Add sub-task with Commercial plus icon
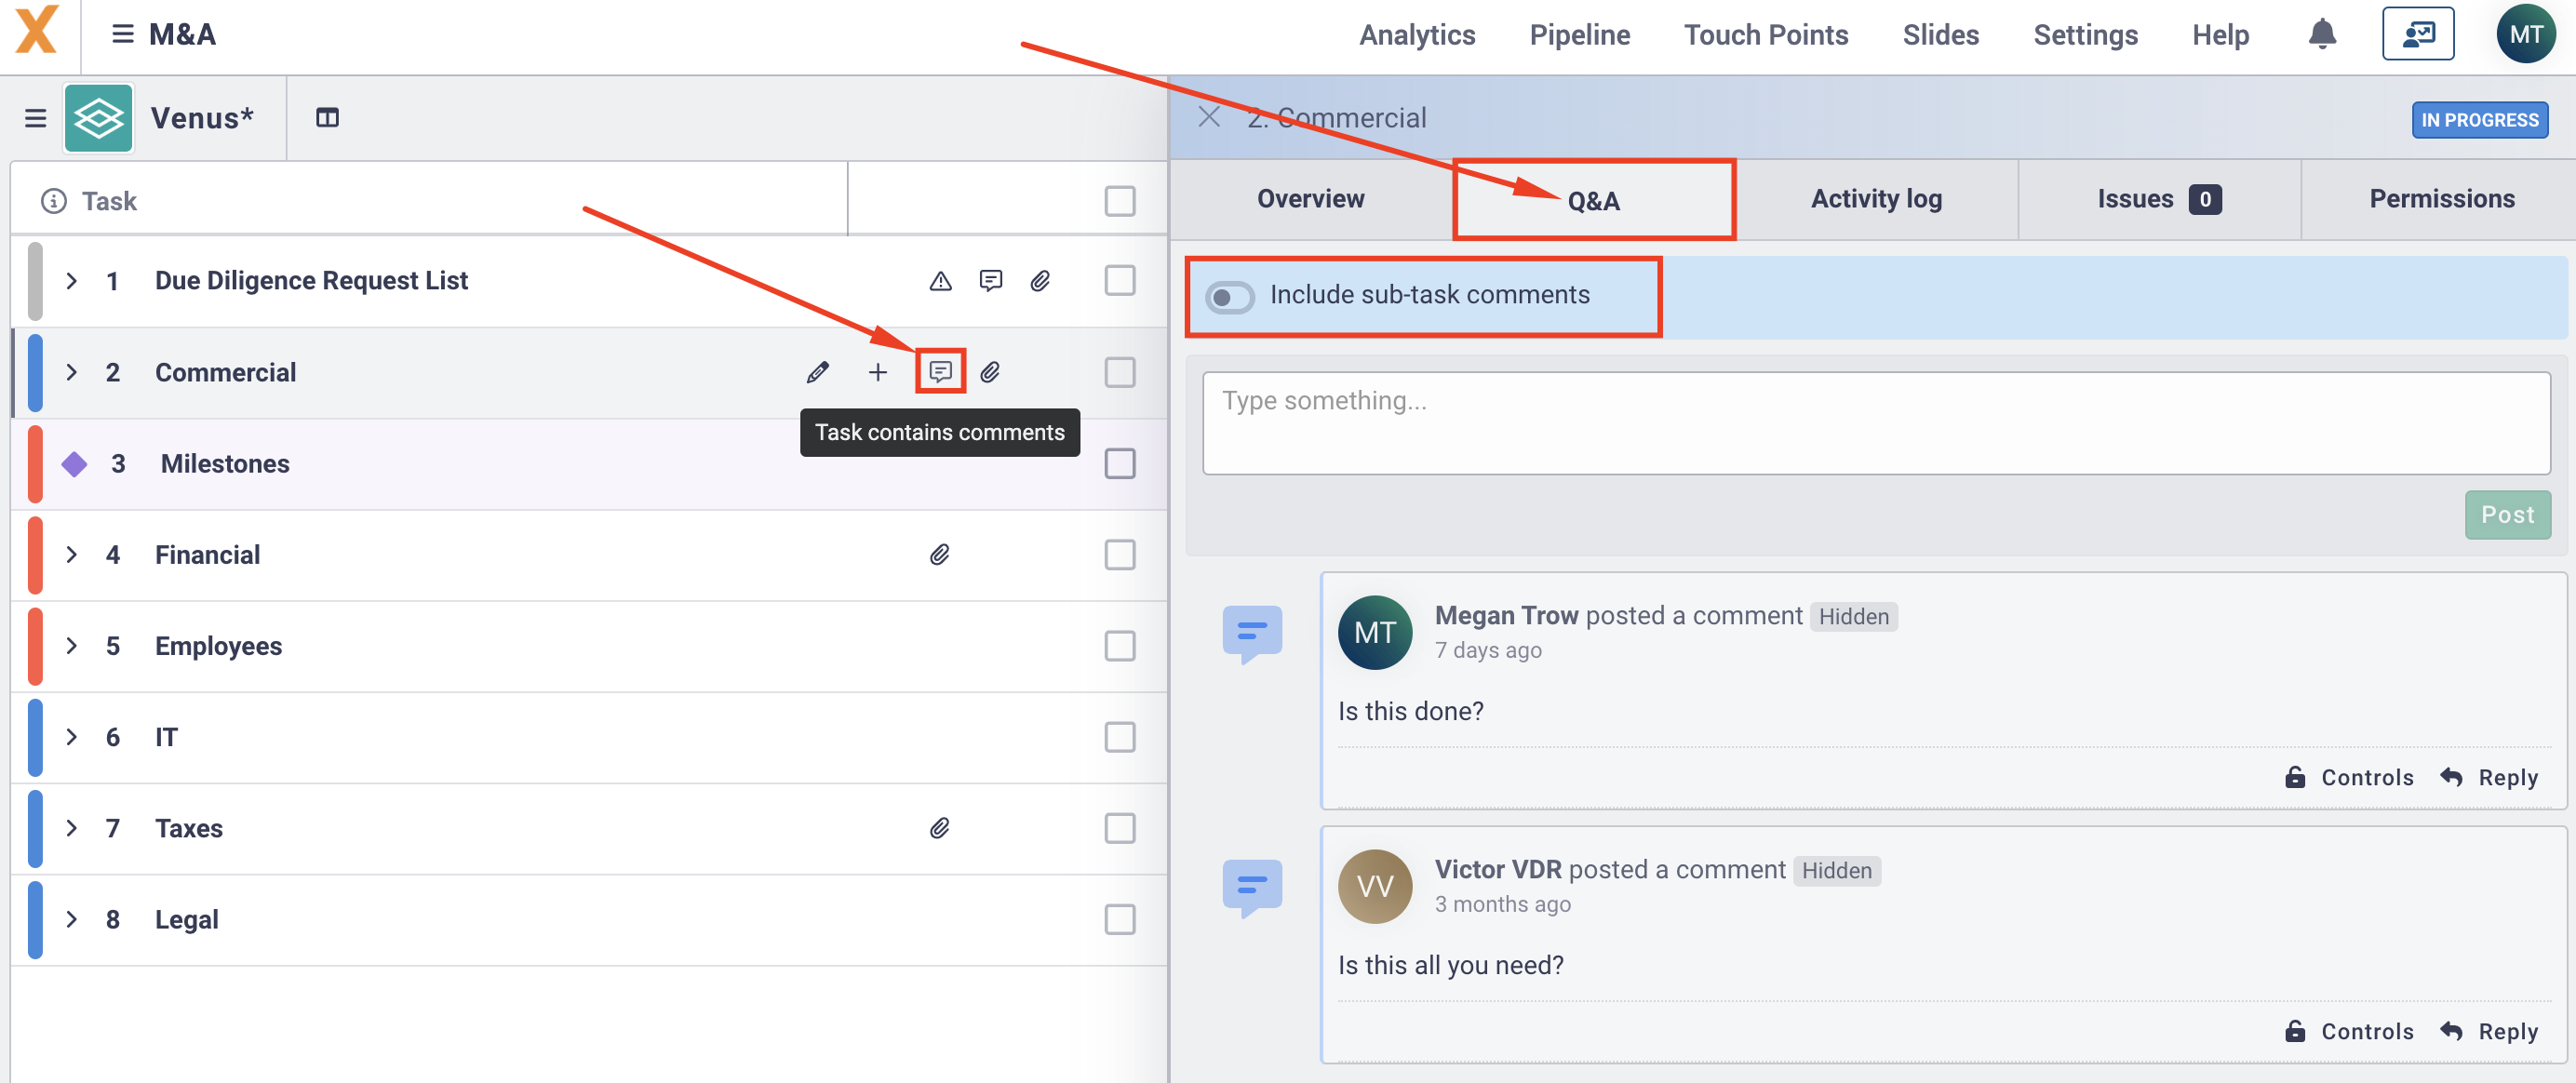 [877, 372]
